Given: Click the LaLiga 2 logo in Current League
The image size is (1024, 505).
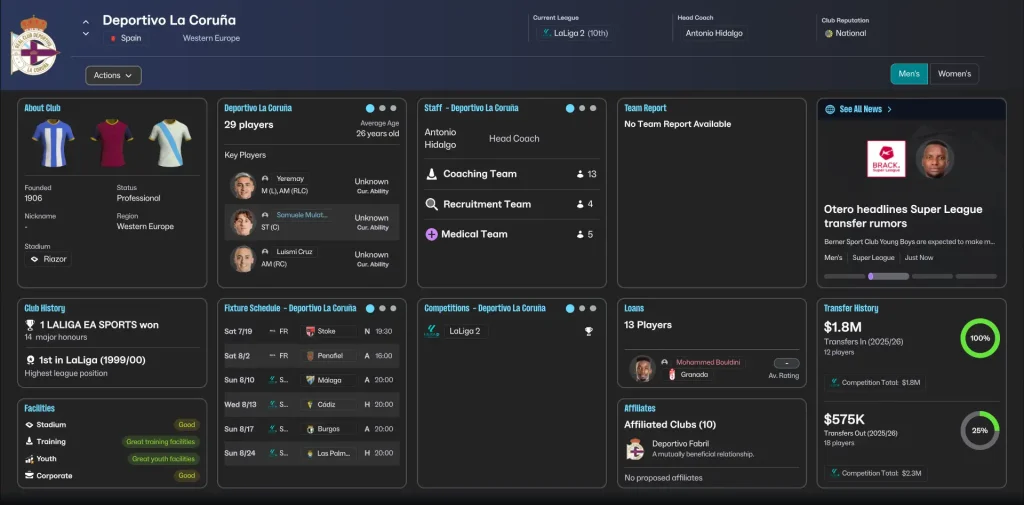Looking at the screenshot, I should click(x=546, y=33).
